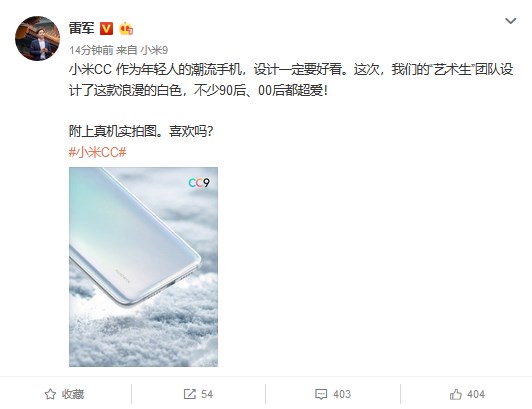Click the orange V verified badge

pos(106,29)
